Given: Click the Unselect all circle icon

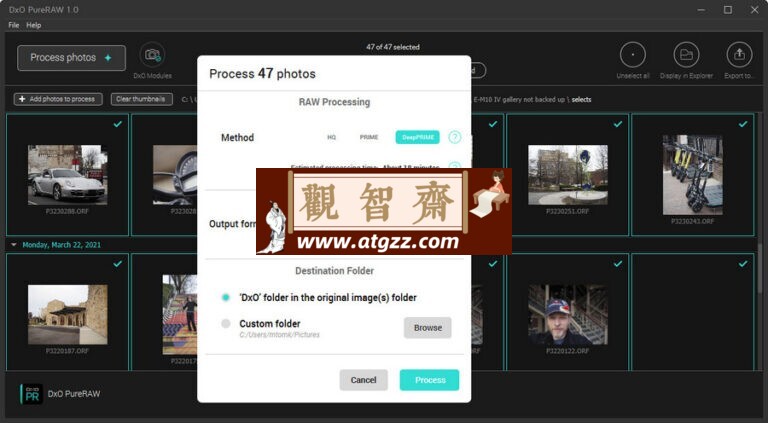Looking at the screenshot, I should (633, 55).
